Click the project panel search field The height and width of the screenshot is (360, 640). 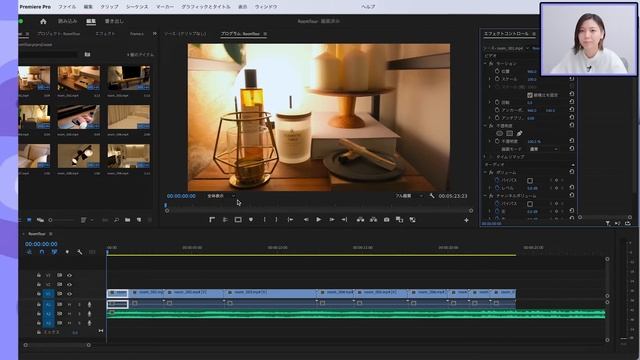48,54
